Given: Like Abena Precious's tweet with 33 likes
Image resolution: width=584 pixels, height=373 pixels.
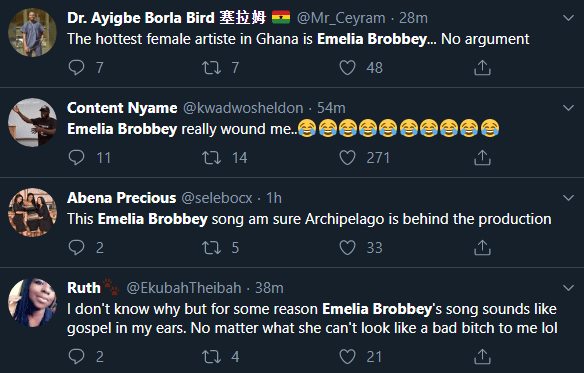Looking at the screenshot, I should [x=347, y=247].
